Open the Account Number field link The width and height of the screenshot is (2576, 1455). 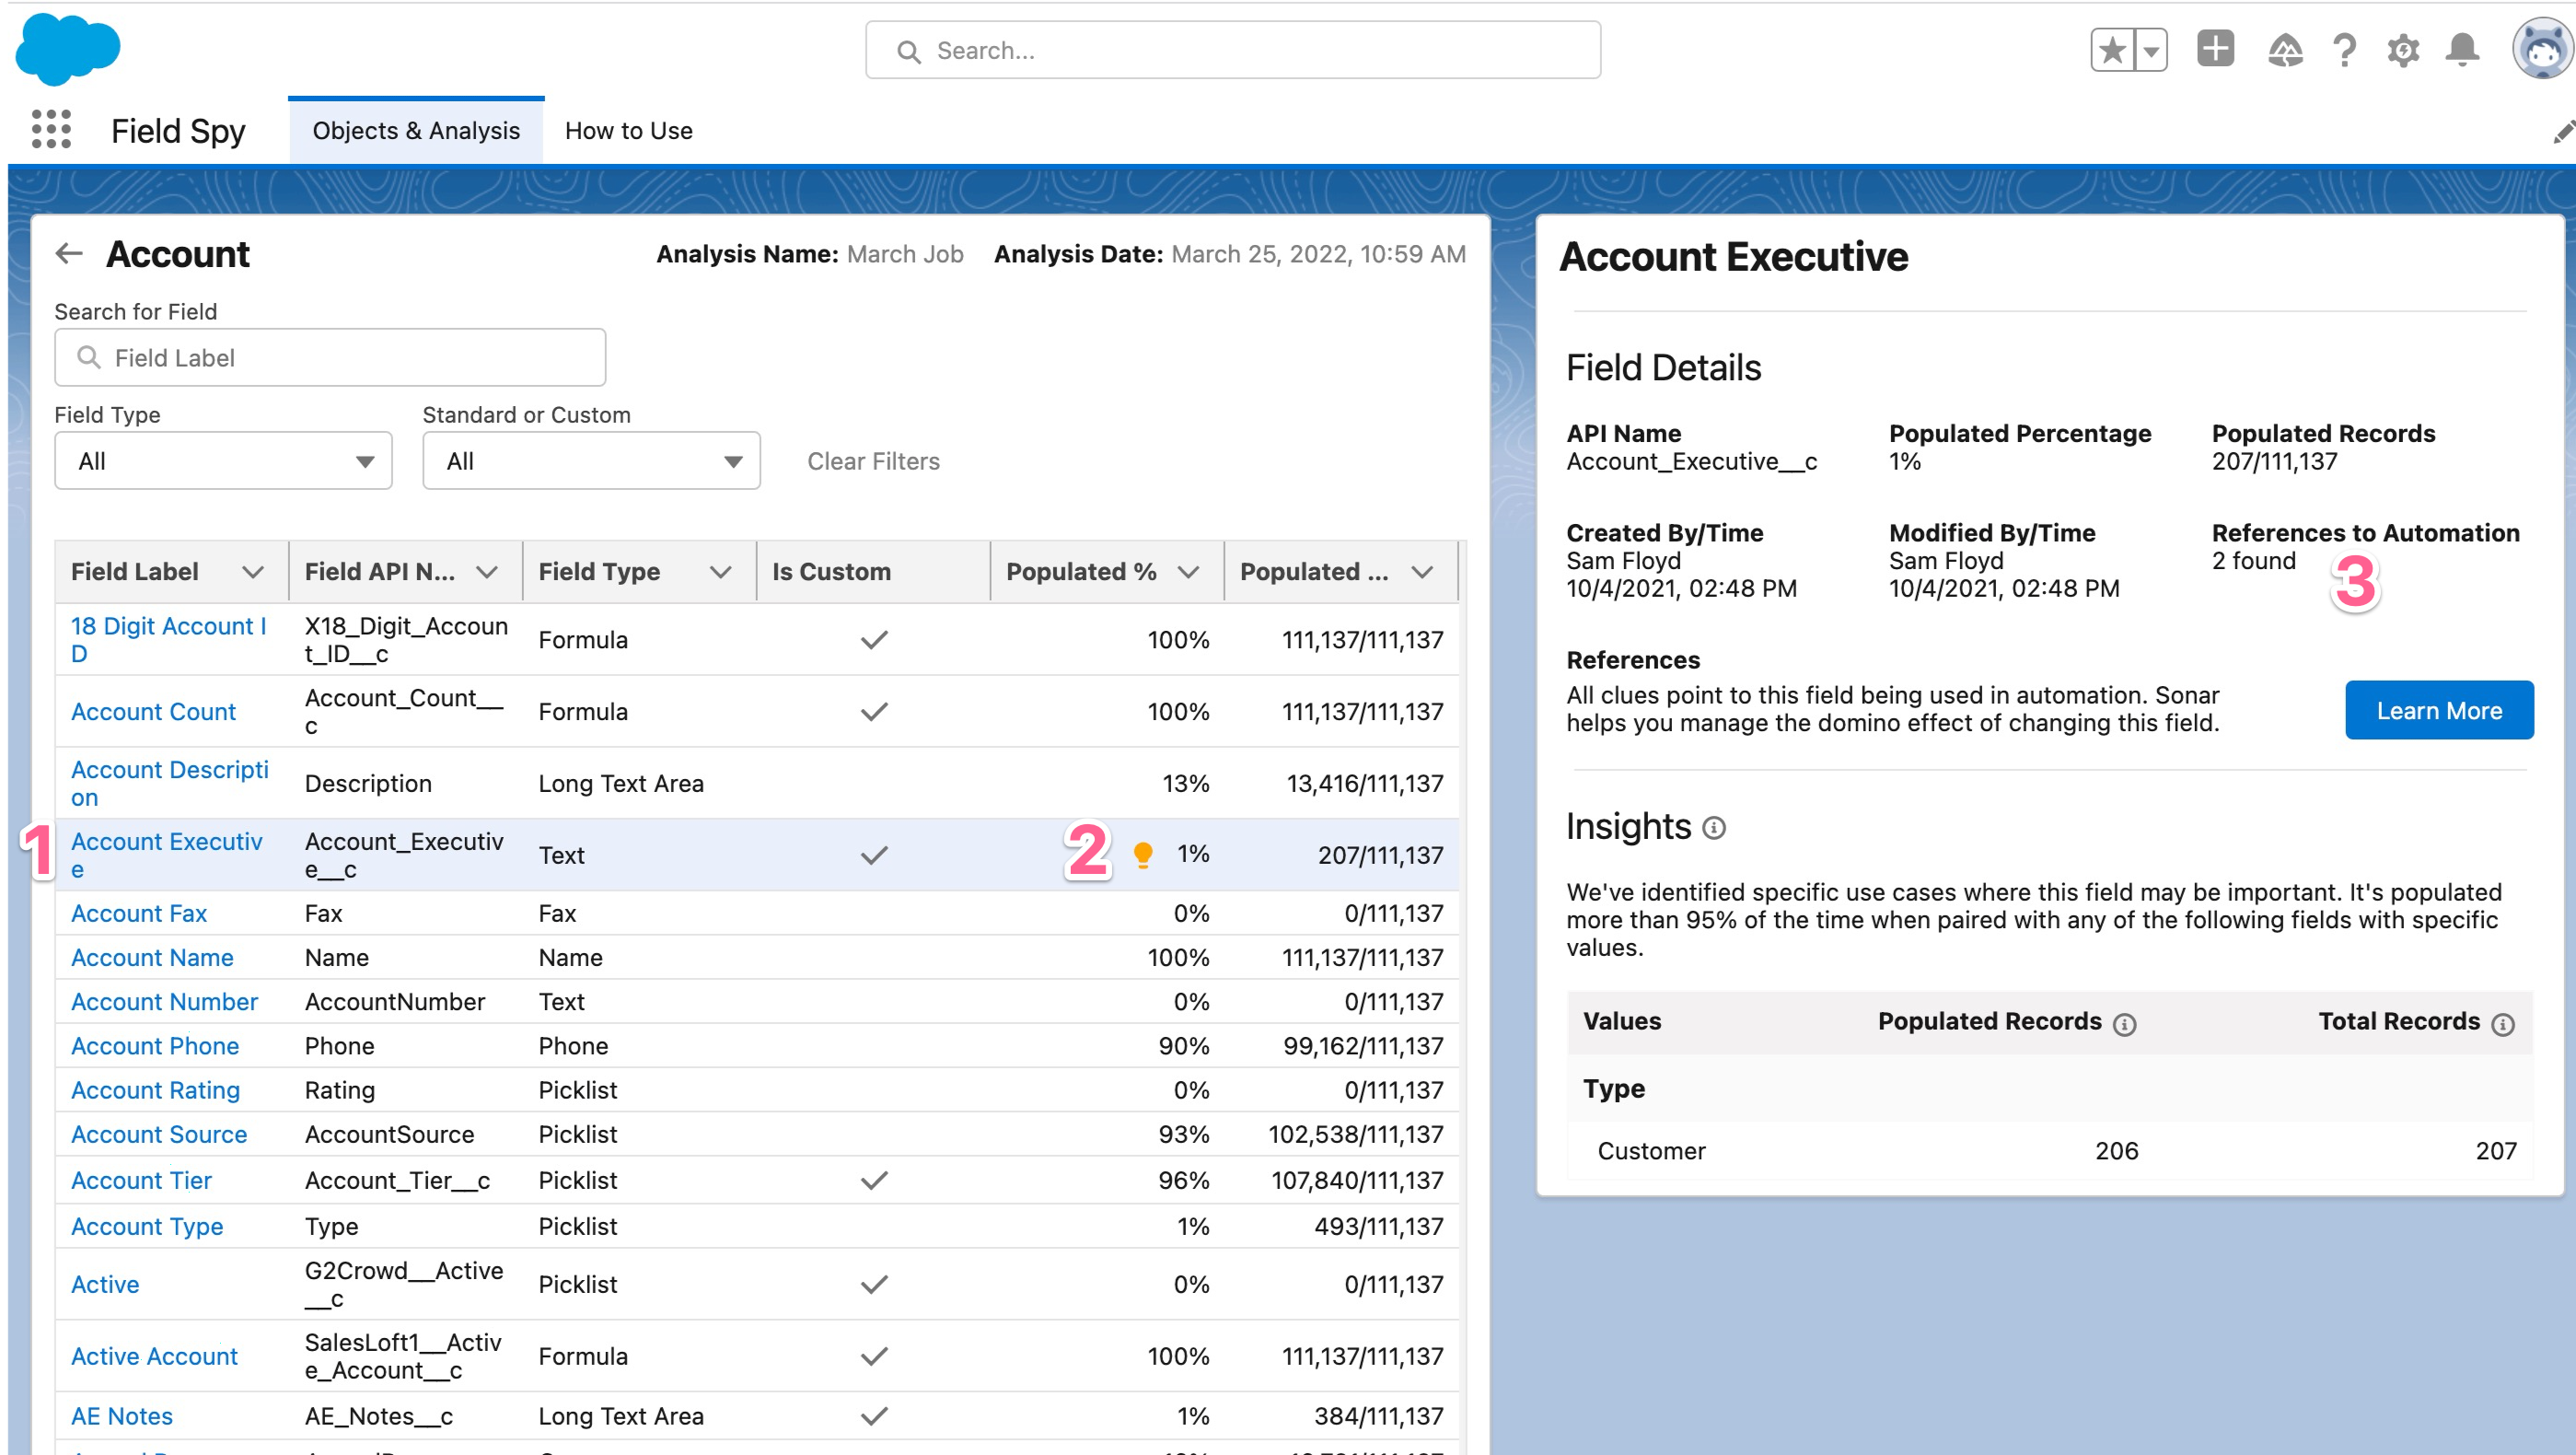tap(164, 1002)
